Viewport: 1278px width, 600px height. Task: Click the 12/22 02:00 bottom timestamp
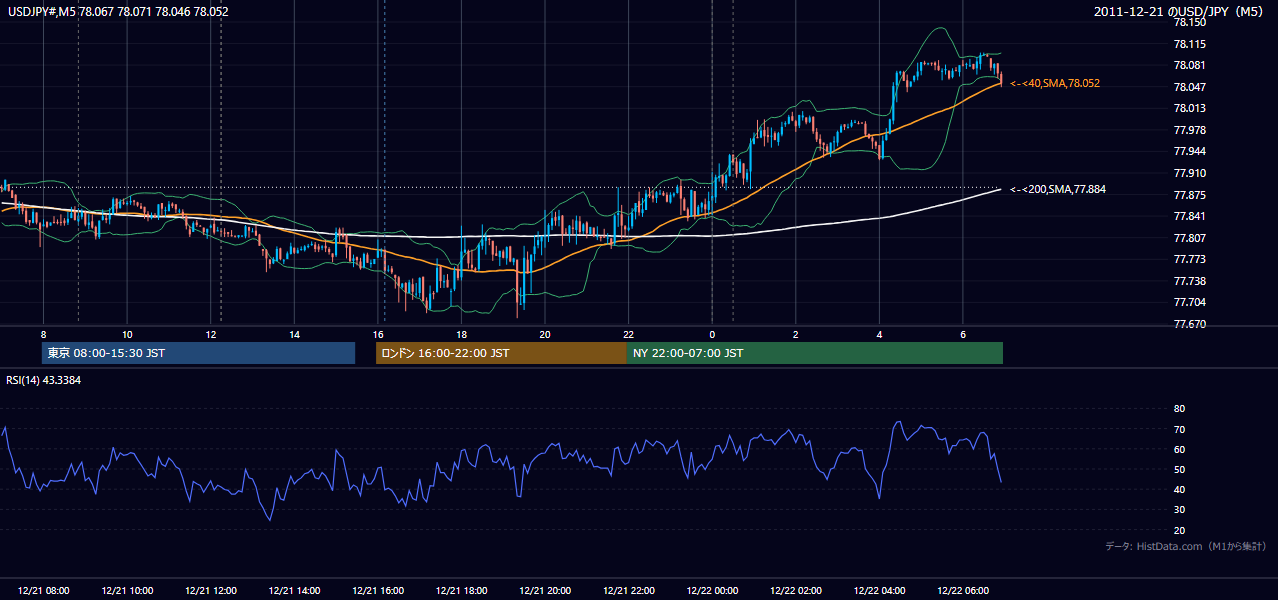(796, 591)
